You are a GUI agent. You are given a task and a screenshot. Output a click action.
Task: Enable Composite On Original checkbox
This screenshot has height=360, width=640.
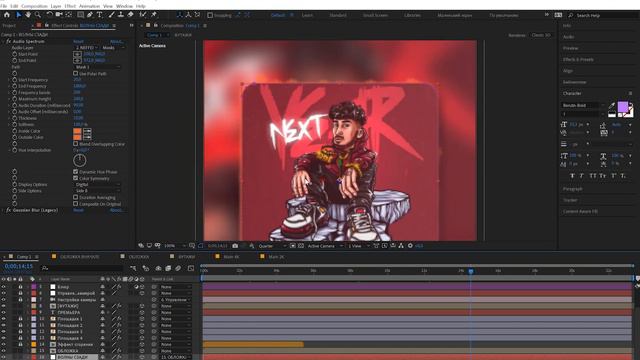(76, 204)
